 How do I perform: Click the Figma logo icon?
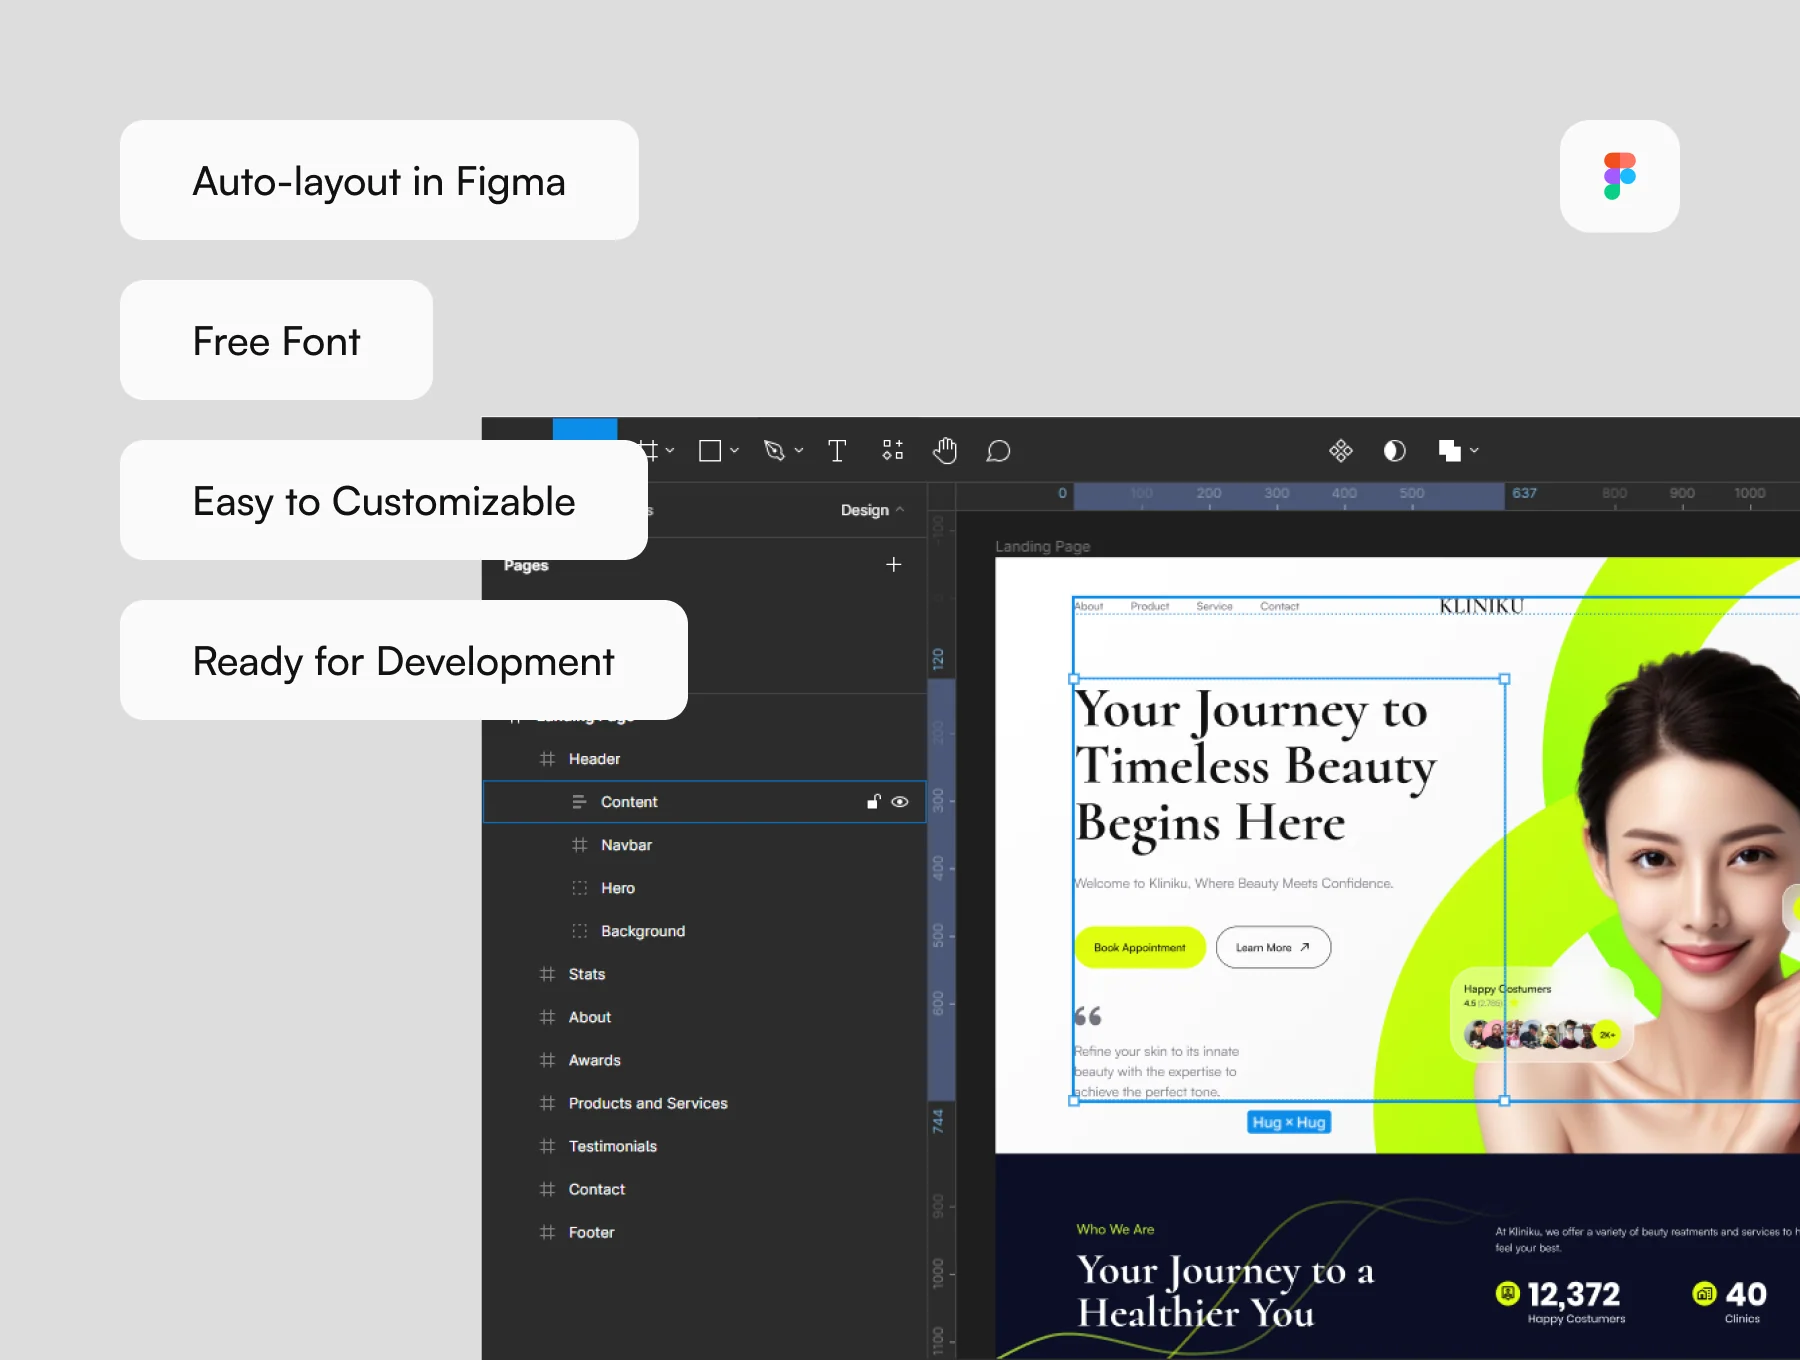coord(1619,176)
